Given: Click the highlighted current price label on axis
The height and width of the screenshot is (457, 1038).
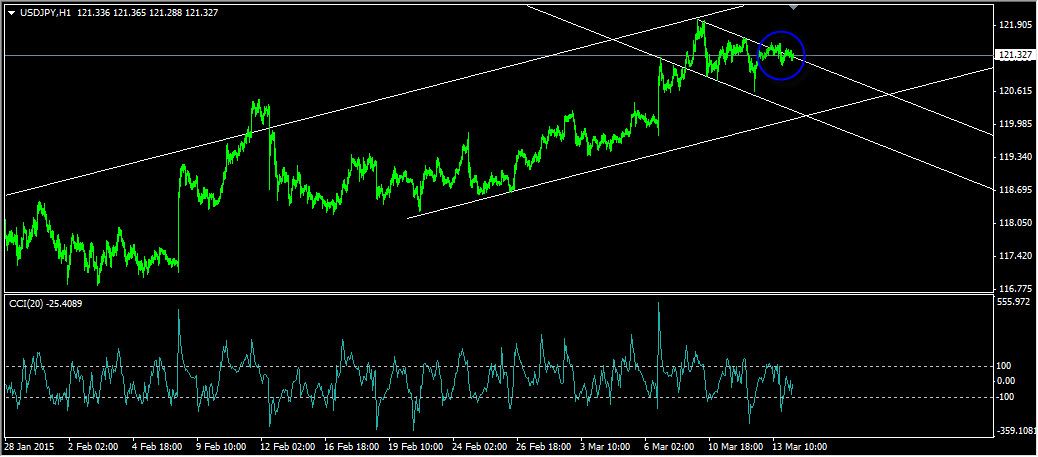Looking at the screenshot, I should [1015, 55].
